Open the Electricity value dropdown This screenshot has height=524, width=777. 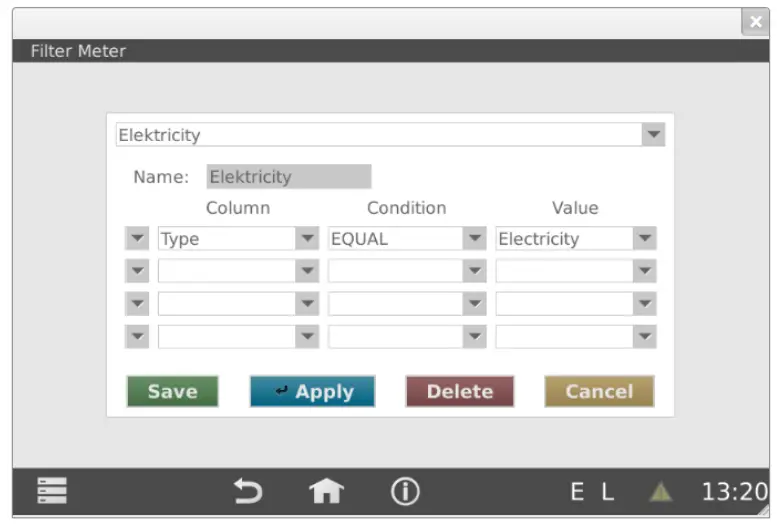tap(645, 239)
